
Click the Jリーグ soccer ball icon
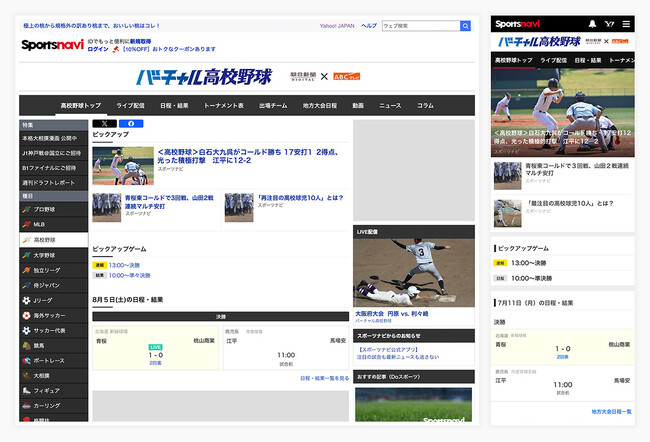coord(27,300)
